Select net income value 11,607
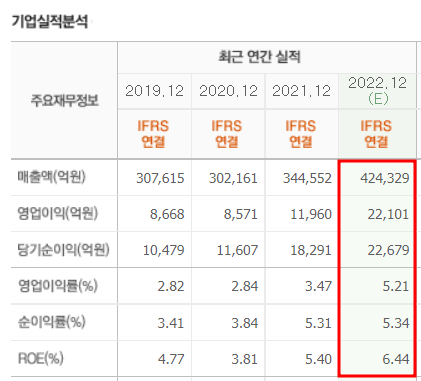Image resolution: width=421 pixels, height=381 pixels. [x=237, y=250]
